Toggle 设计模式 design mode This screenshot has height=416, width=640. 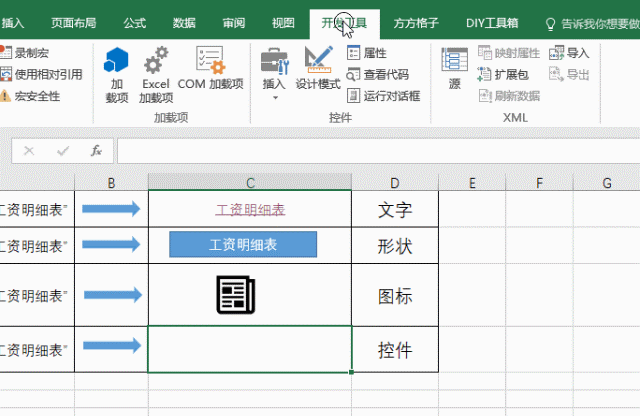click(318, 70)
